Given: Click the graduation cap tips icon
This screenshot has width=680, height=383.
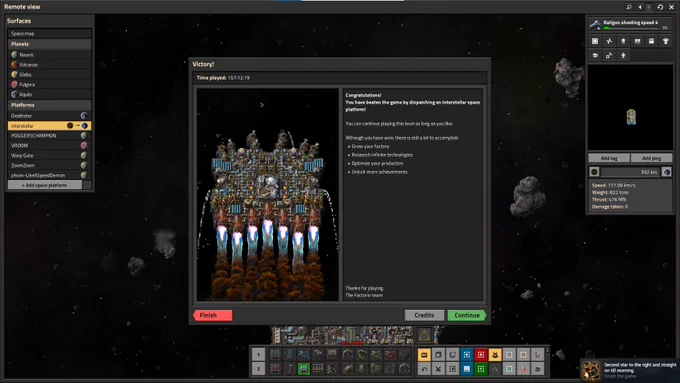Looking at the screenshot, I should 595,56.
